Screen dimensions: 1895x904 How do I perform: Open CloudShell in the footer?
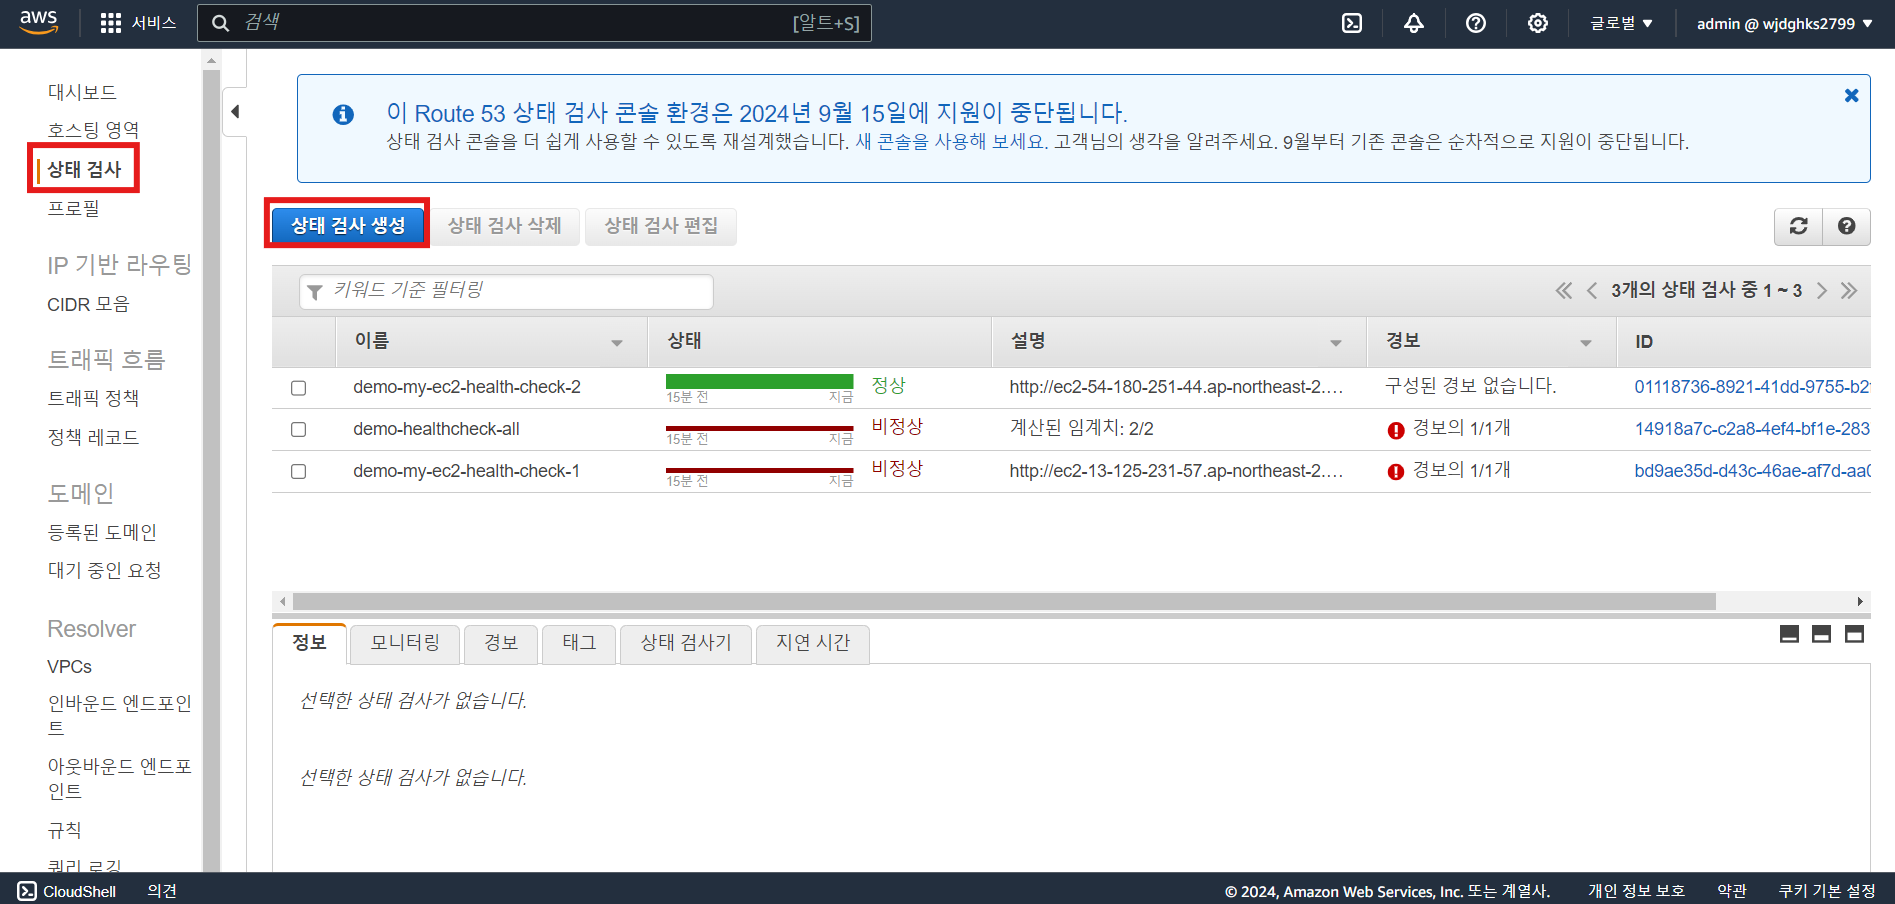(67, 891)
